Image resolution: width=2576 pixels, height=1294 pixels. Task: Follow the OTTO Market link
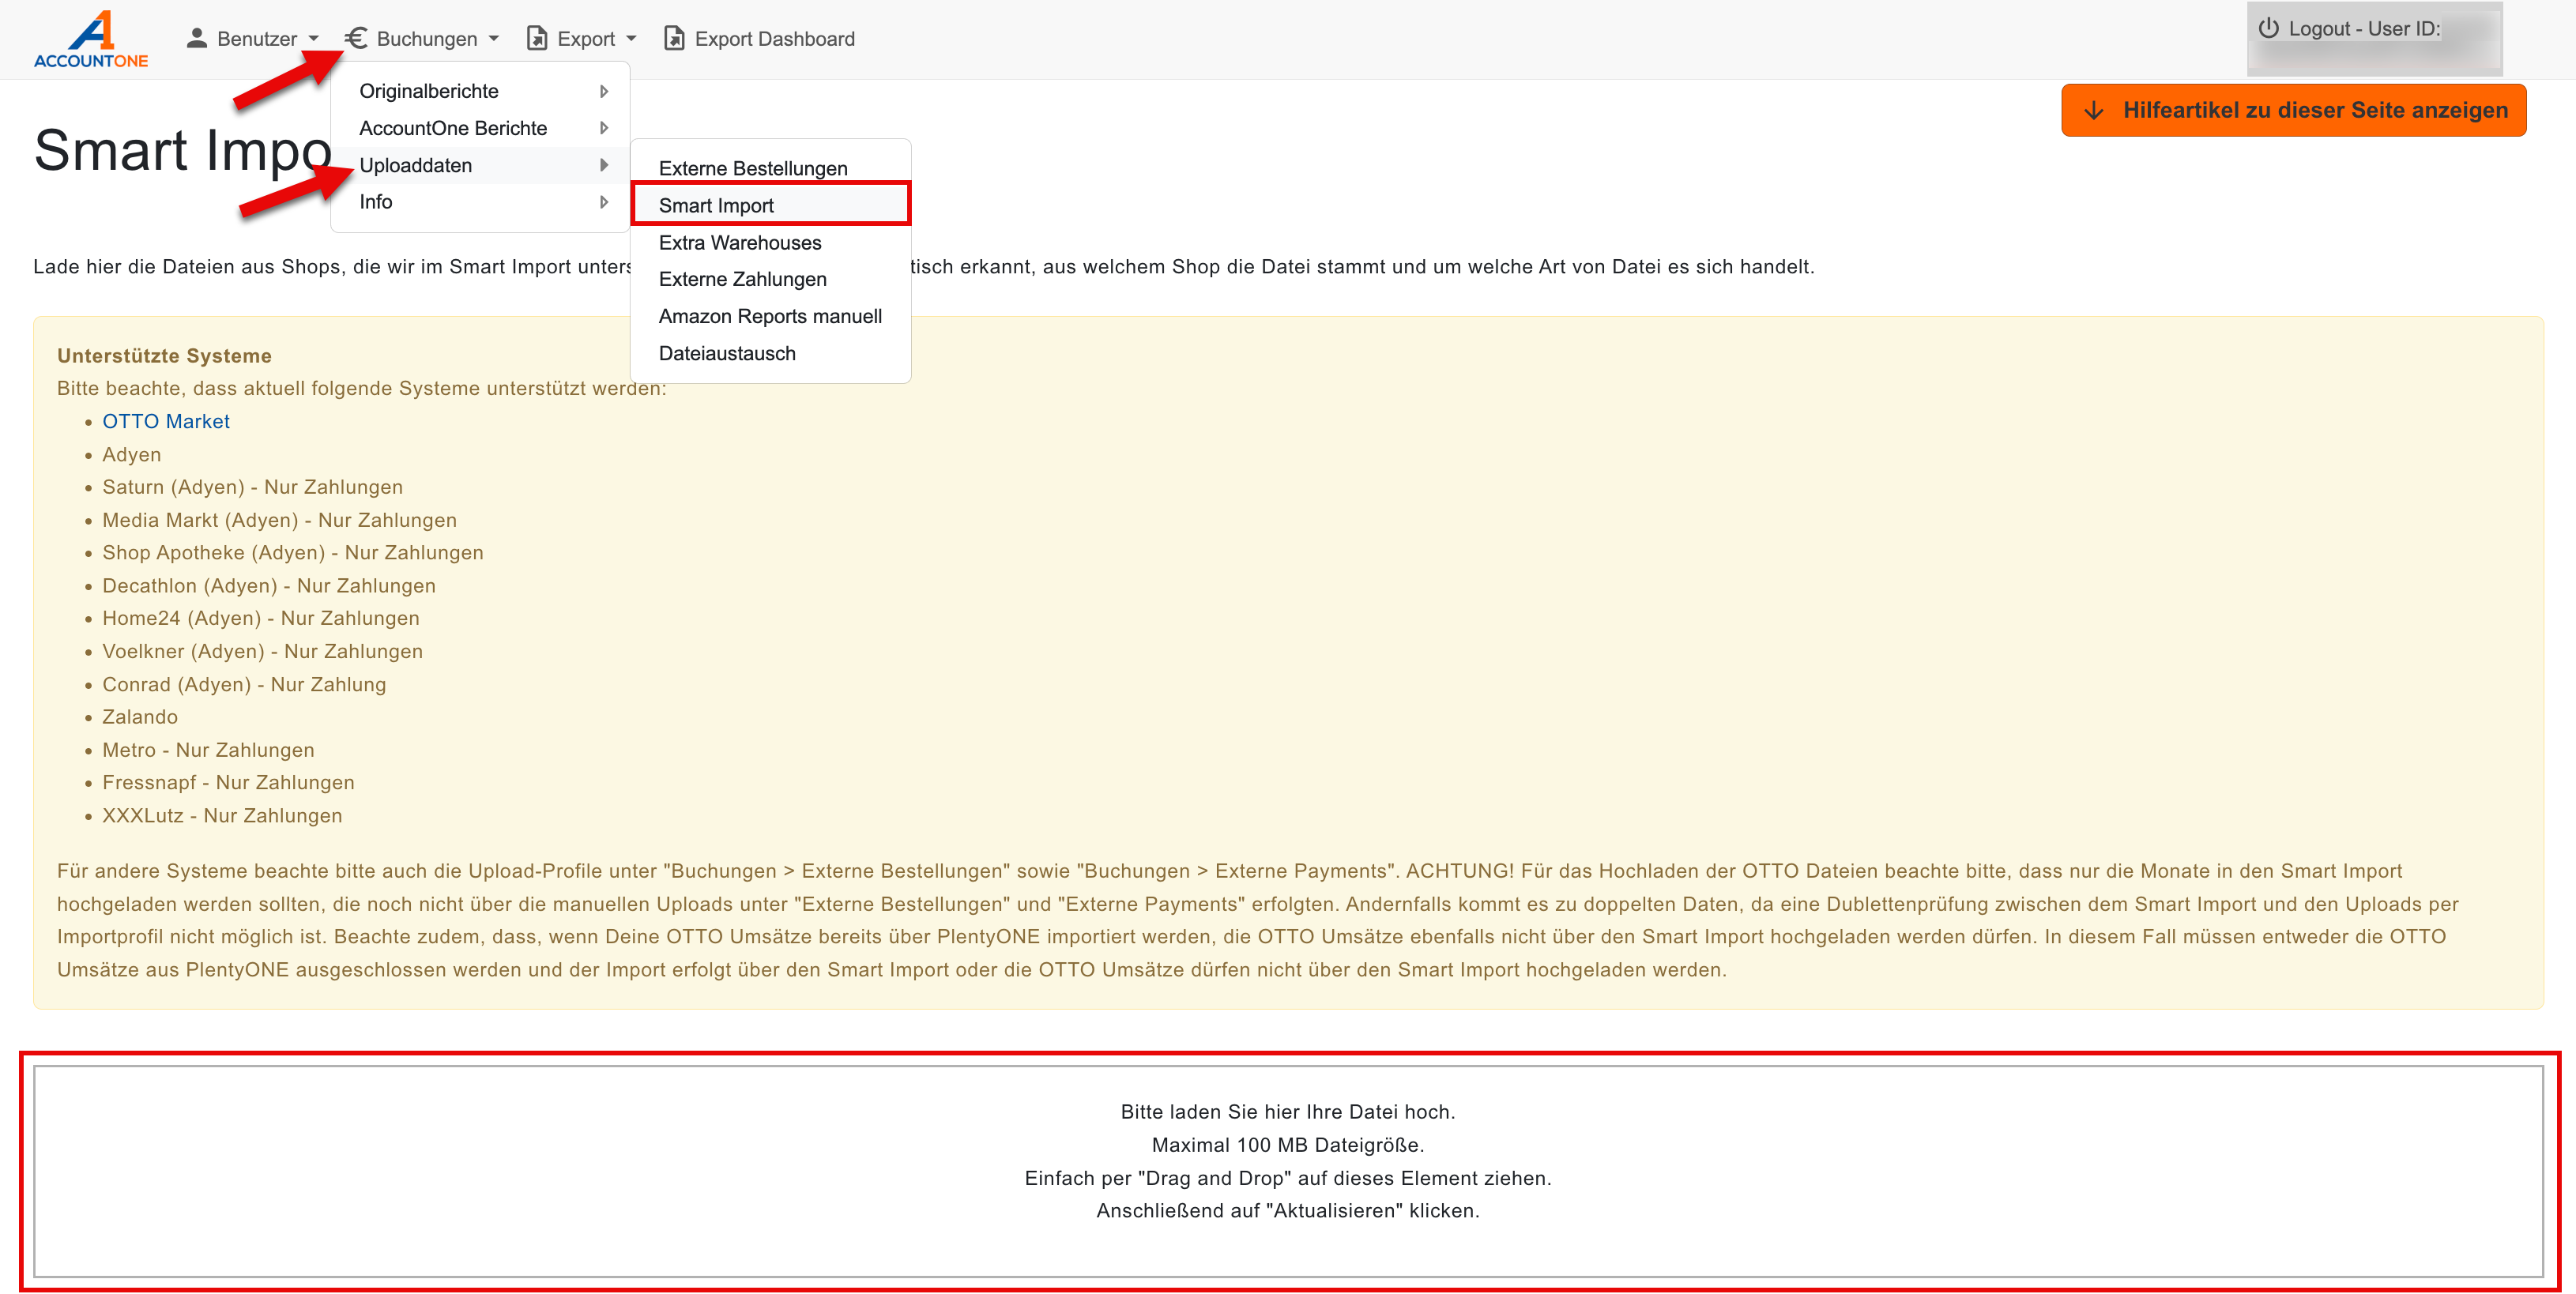tap(166, 421)
